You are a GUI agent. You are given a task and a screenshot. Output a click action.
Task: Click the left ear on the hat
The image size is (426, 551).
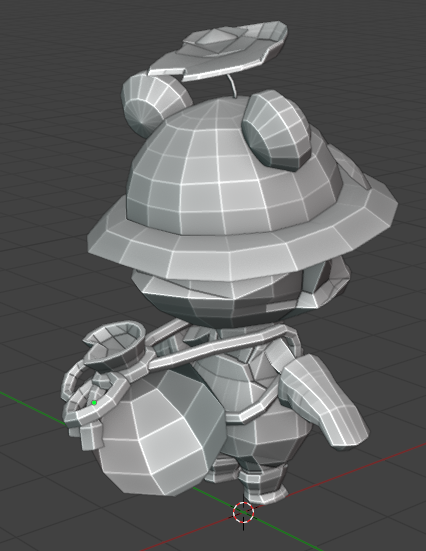[x=155, y=103]
